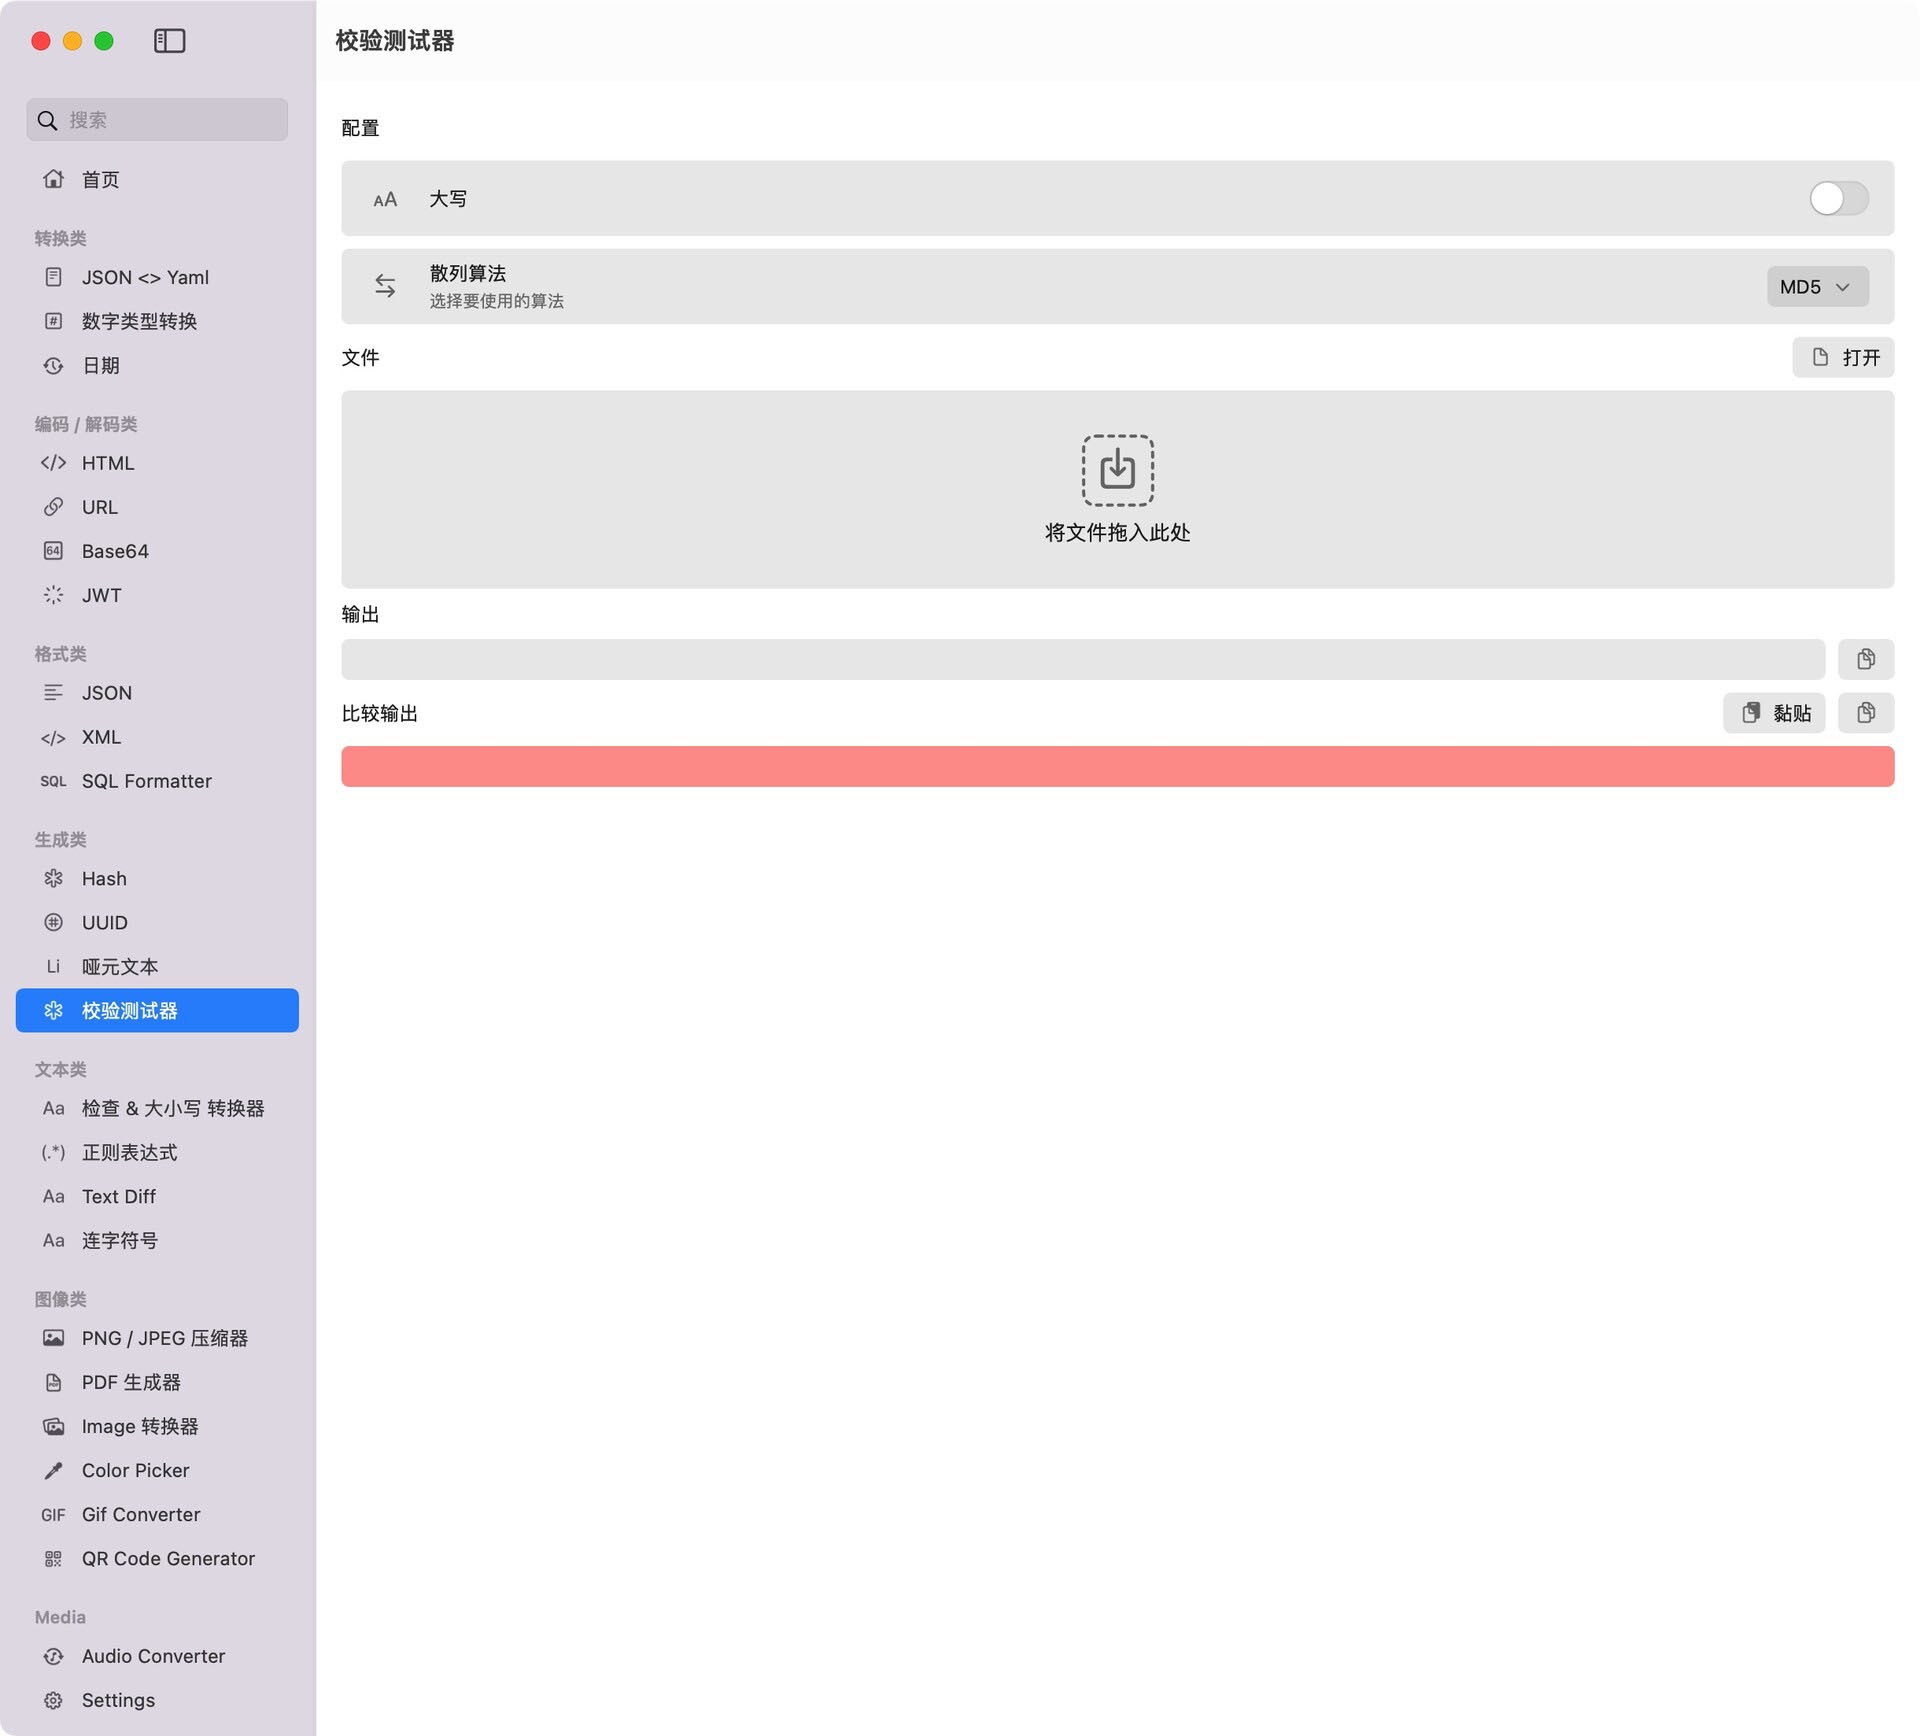This screenshot has height=1736, width=1920.
Task: Copy the 输出 hash result
Action: 1865,659
